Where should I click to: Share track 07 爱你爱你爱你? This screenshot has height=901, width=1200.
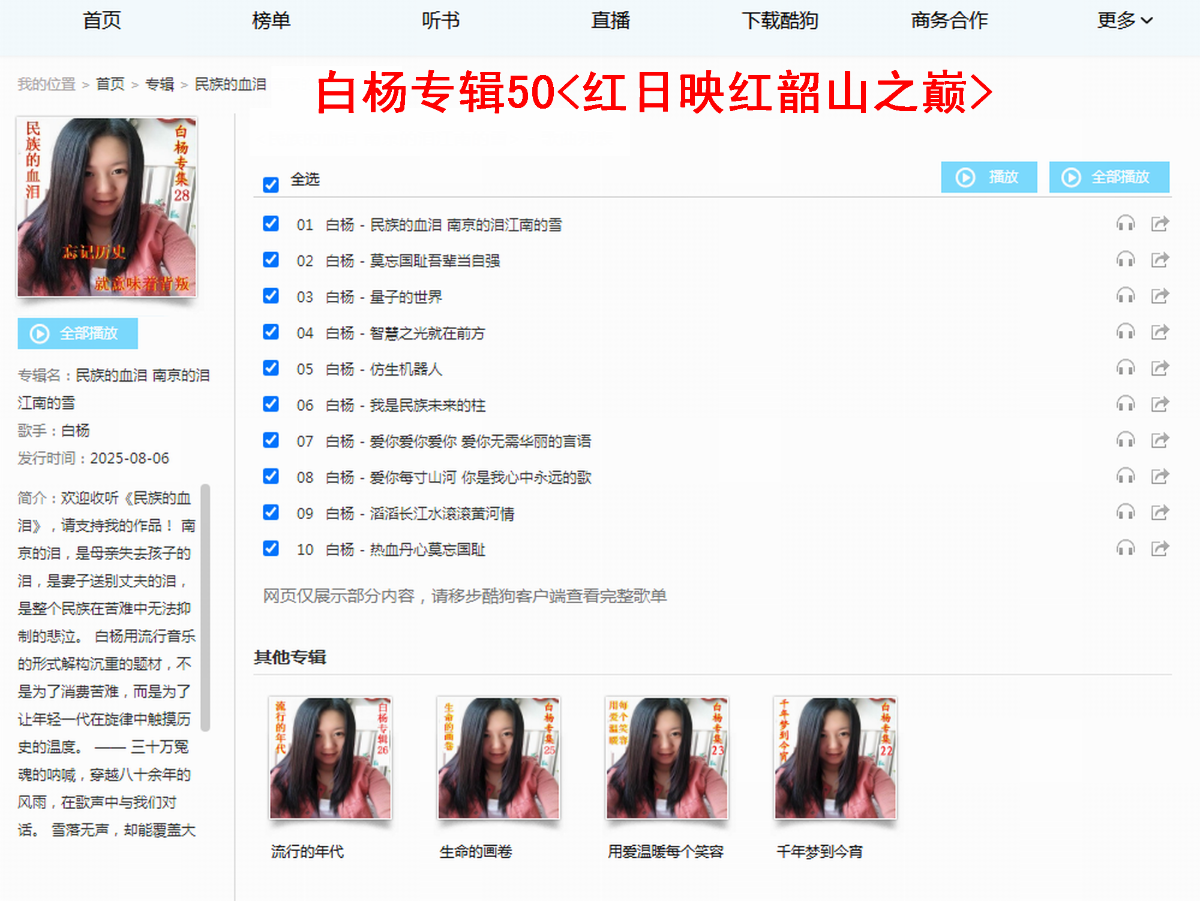[1160, 440]
